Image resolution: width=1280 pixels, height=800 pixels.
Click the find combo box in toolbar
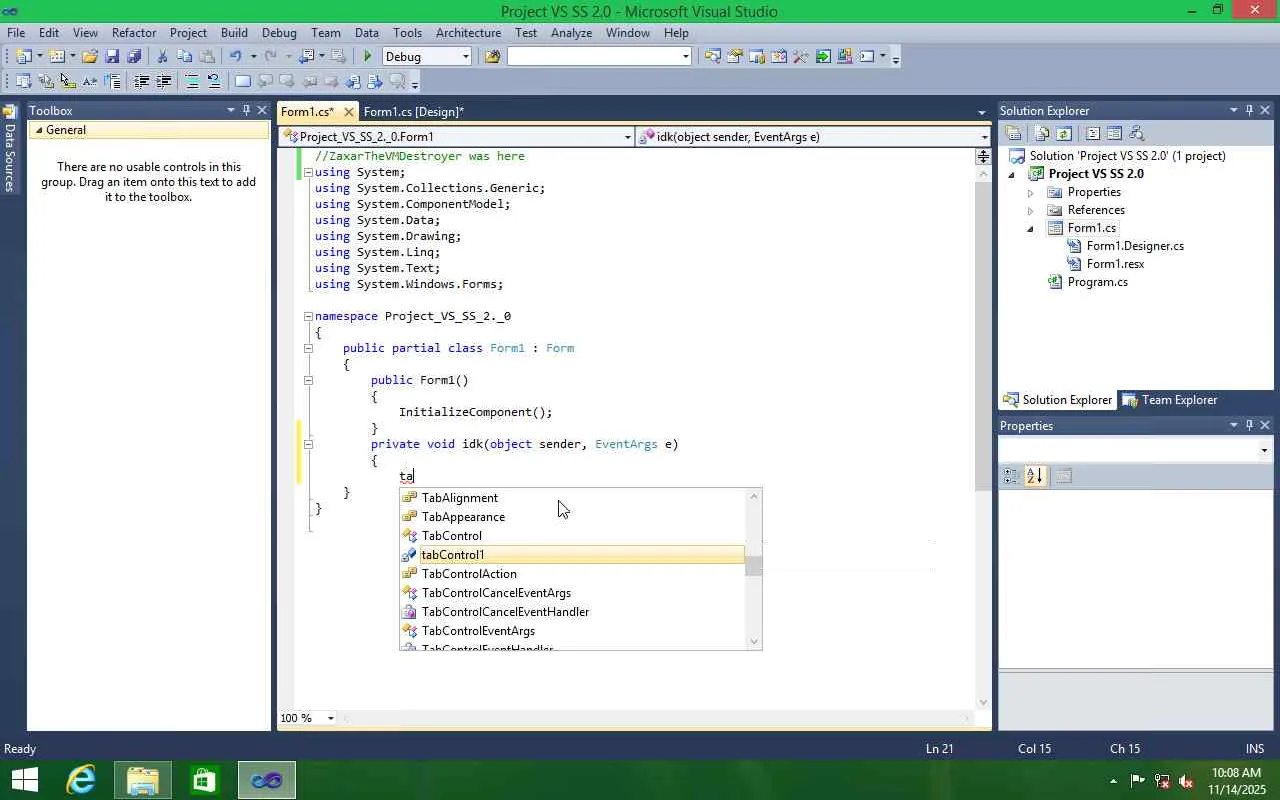599,57
